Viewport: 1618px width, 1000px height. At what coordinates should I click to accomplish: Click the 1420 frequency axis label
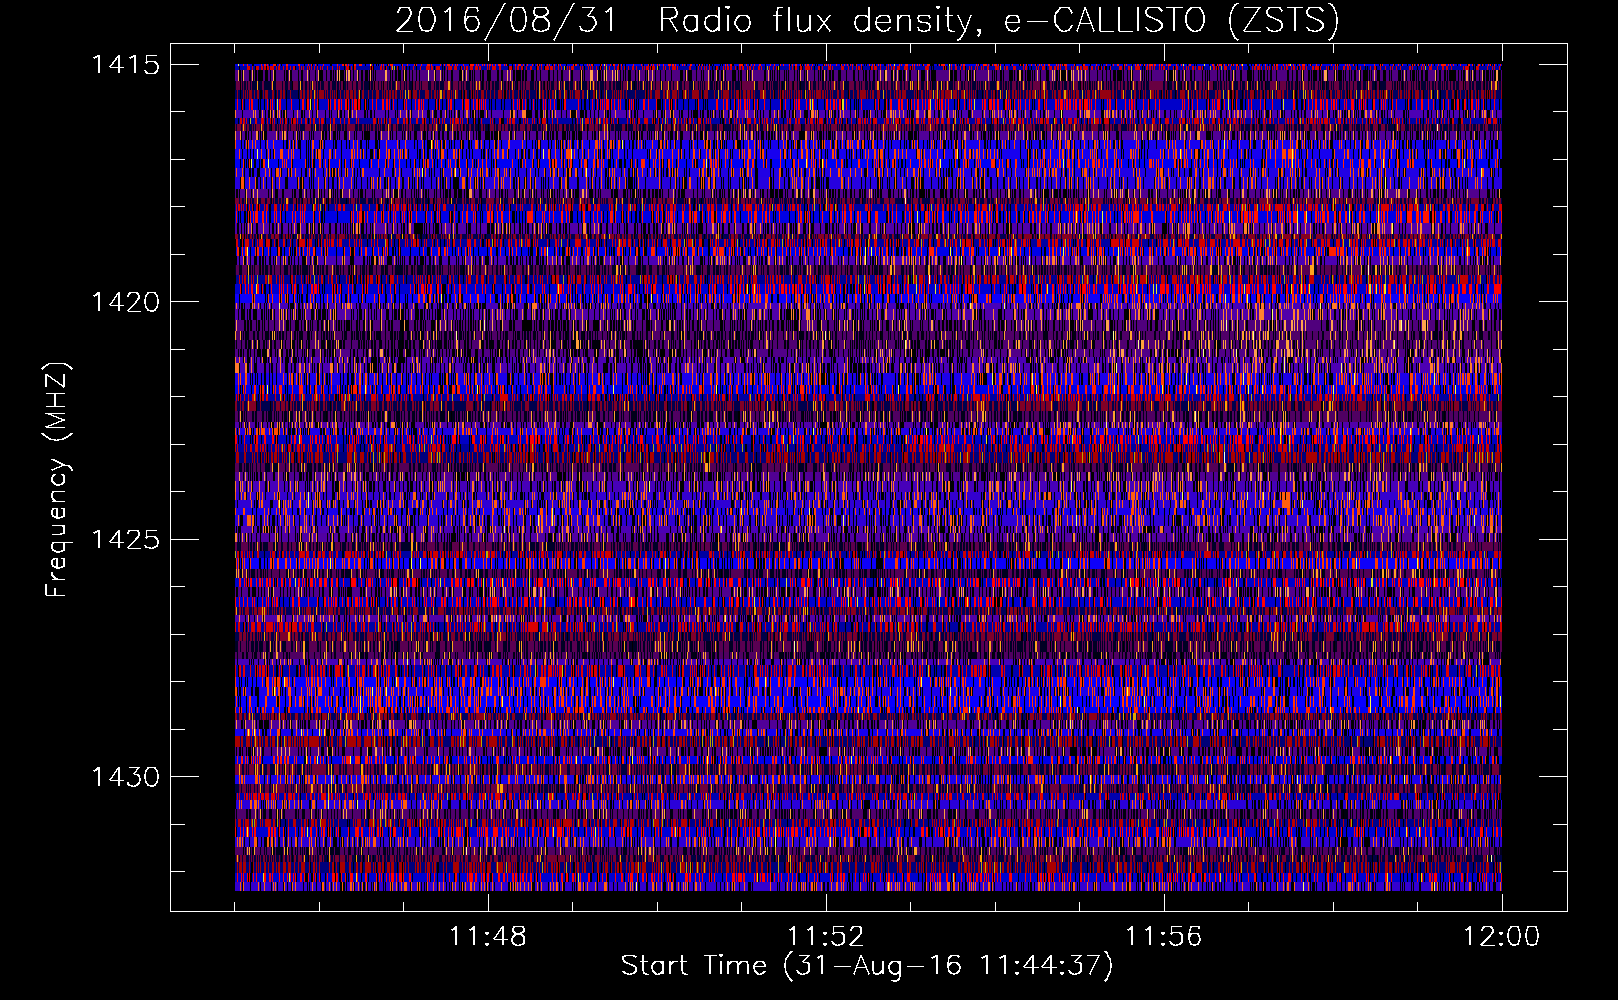pyautogui.click(x=125, y=302)
